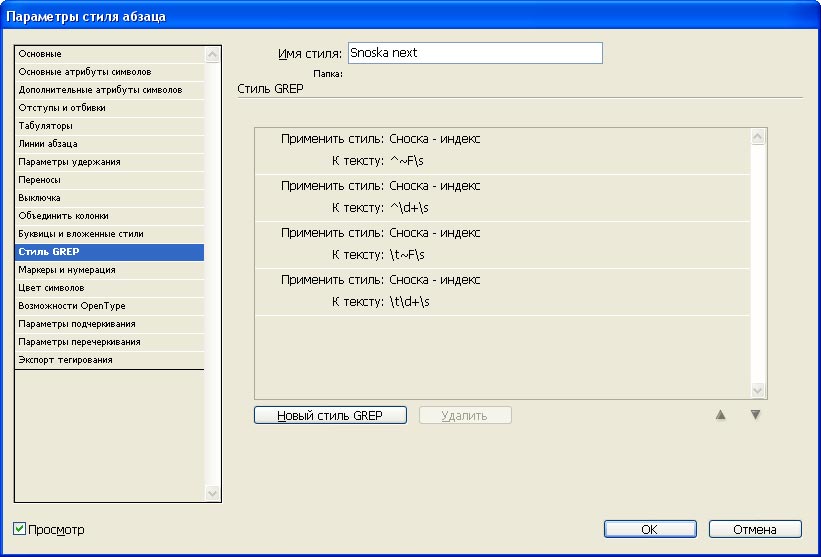Click category list scroll up arrow
Image resolution: width=821 pixels, height=557 pixels.
coord(213,54)
